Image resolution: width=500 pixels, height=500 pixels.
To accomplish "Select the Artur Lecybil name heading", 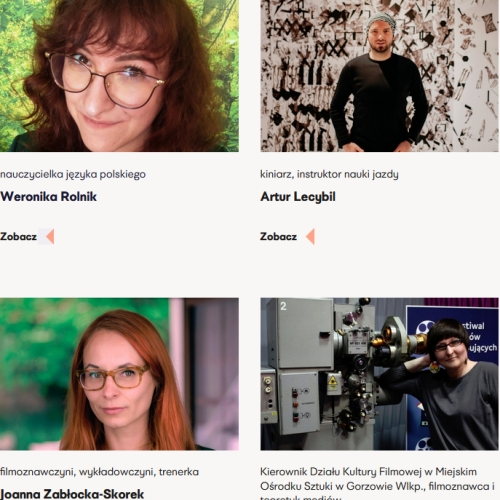I will click(x=298, y=197).
